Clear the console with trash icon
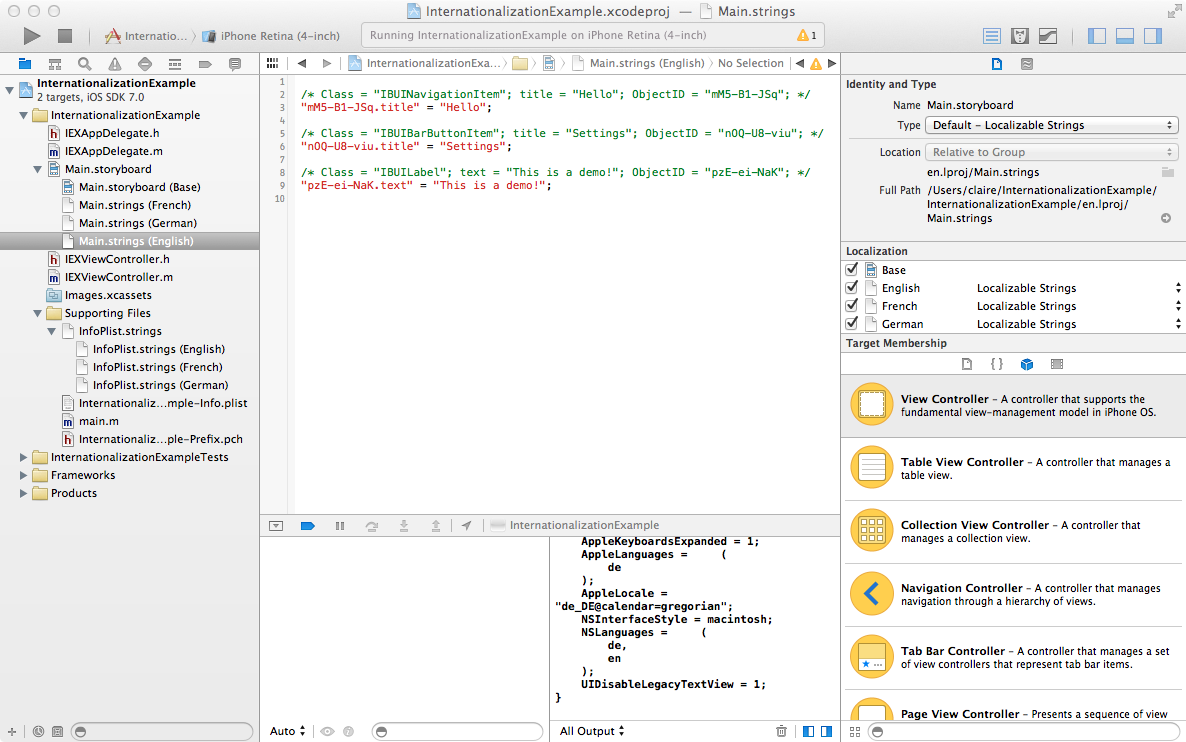 (x=781, y=731)
